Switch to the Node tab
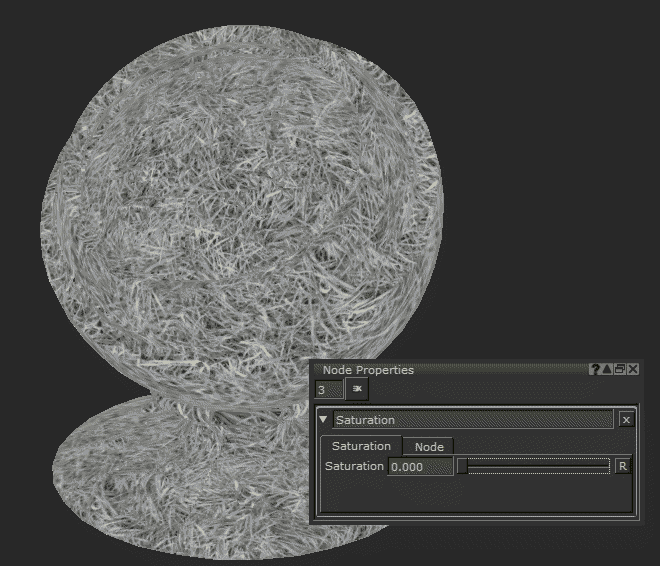 [429, 446]
